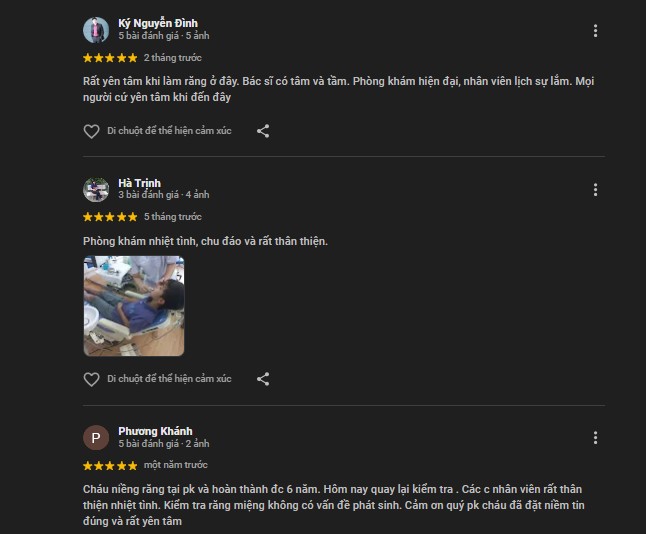Screen dimensions: 646x534
Task: Click five-star rating on Ký Nguyễn Đình's review
Action: [110, 58]
